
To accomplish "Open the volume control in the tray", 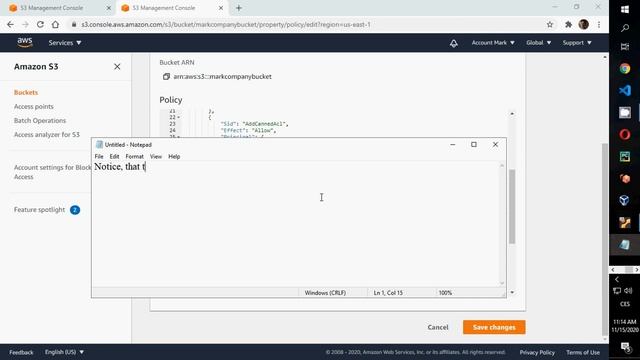I will click(x=629, y=291).
